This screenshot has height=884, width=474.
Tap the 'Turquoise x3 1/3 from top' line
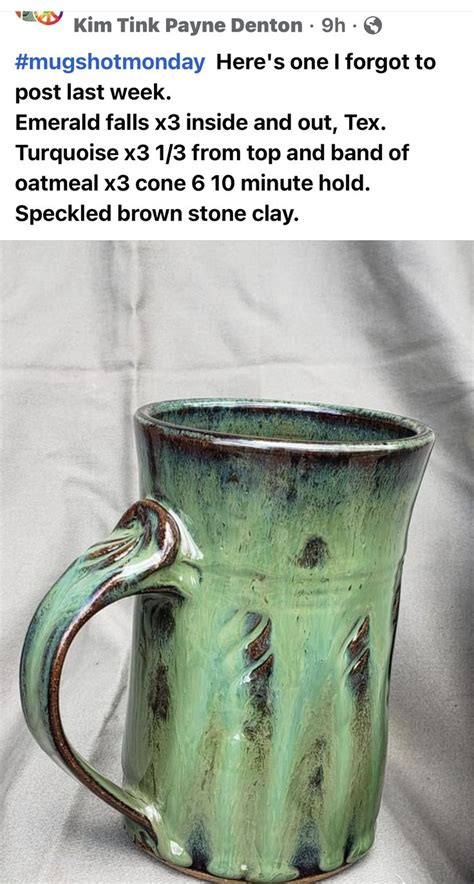point(211,153)
